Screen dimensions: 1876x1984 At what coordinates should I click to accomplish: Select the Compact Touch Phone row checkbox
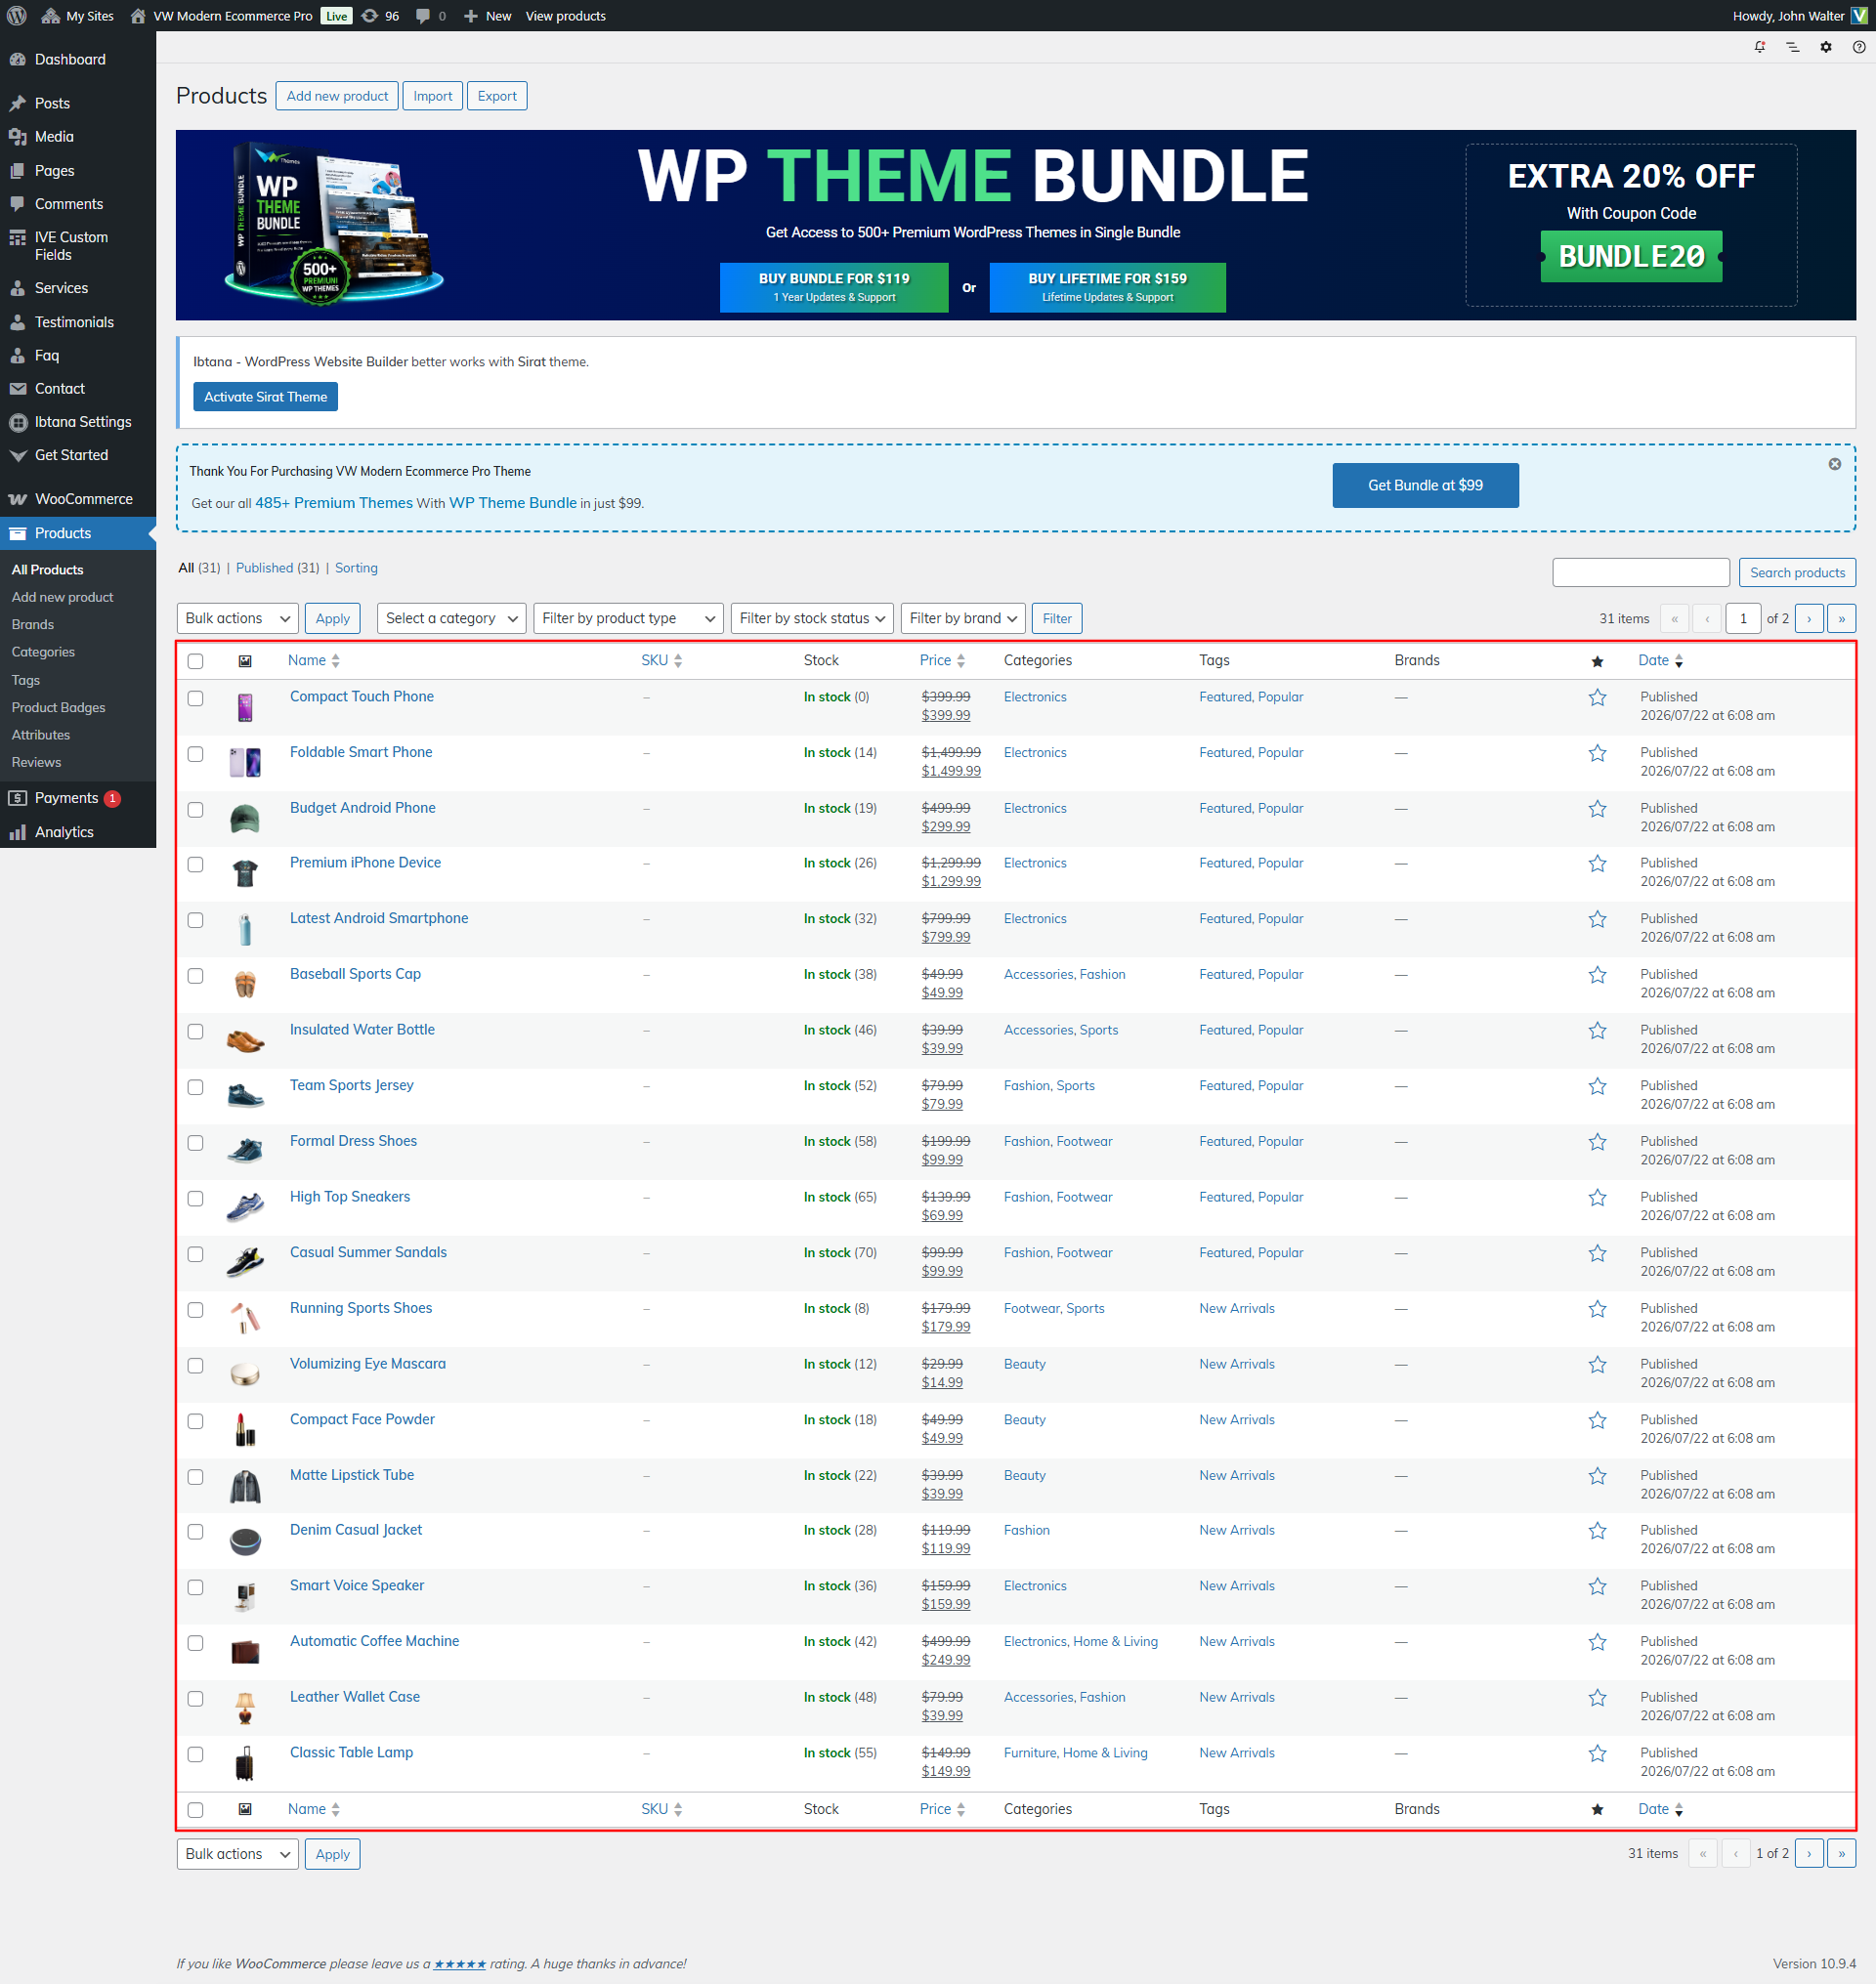pyautogui.click(x=195, y=699)
